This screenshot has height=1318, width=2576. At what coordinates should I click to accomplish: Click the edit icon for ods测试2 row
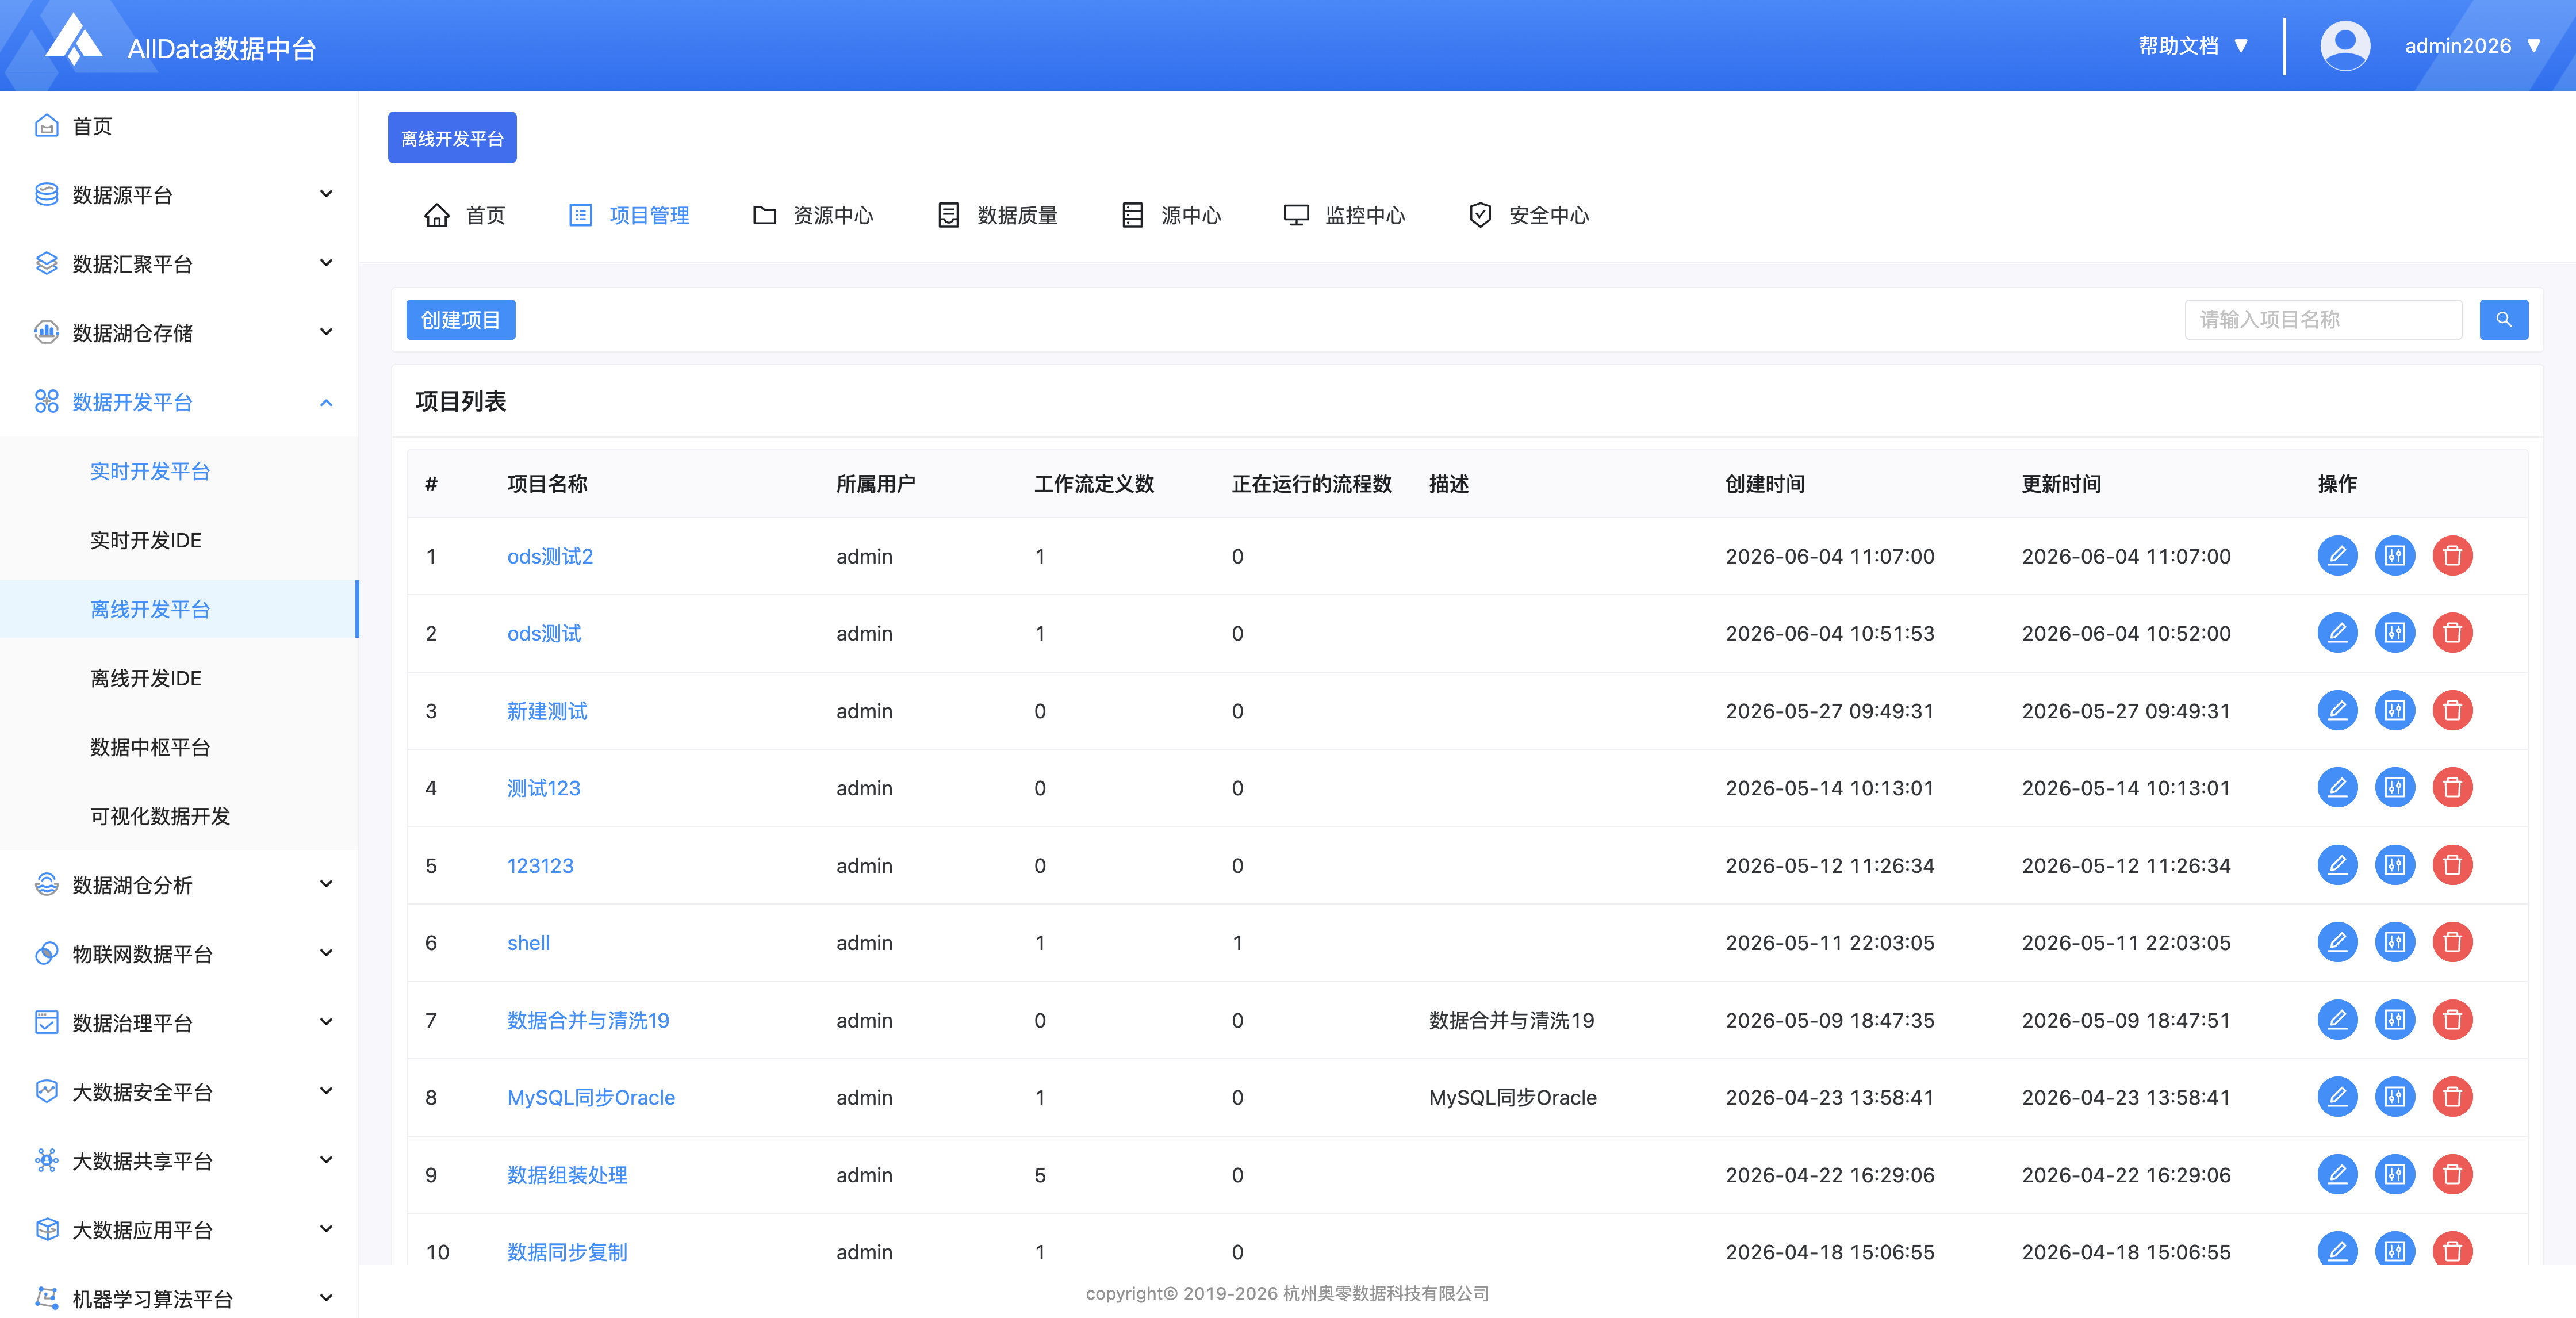(x=2337, y=556)
